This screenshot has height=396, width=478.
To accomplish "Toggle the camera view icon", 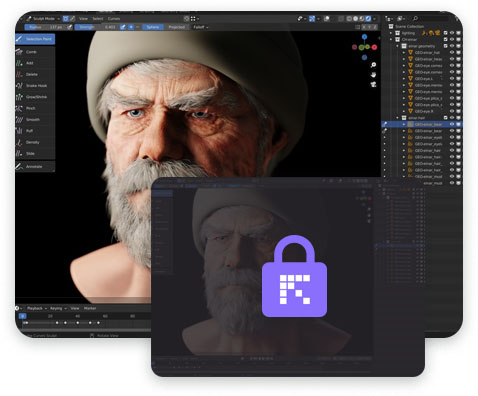I will coord(373,84).
